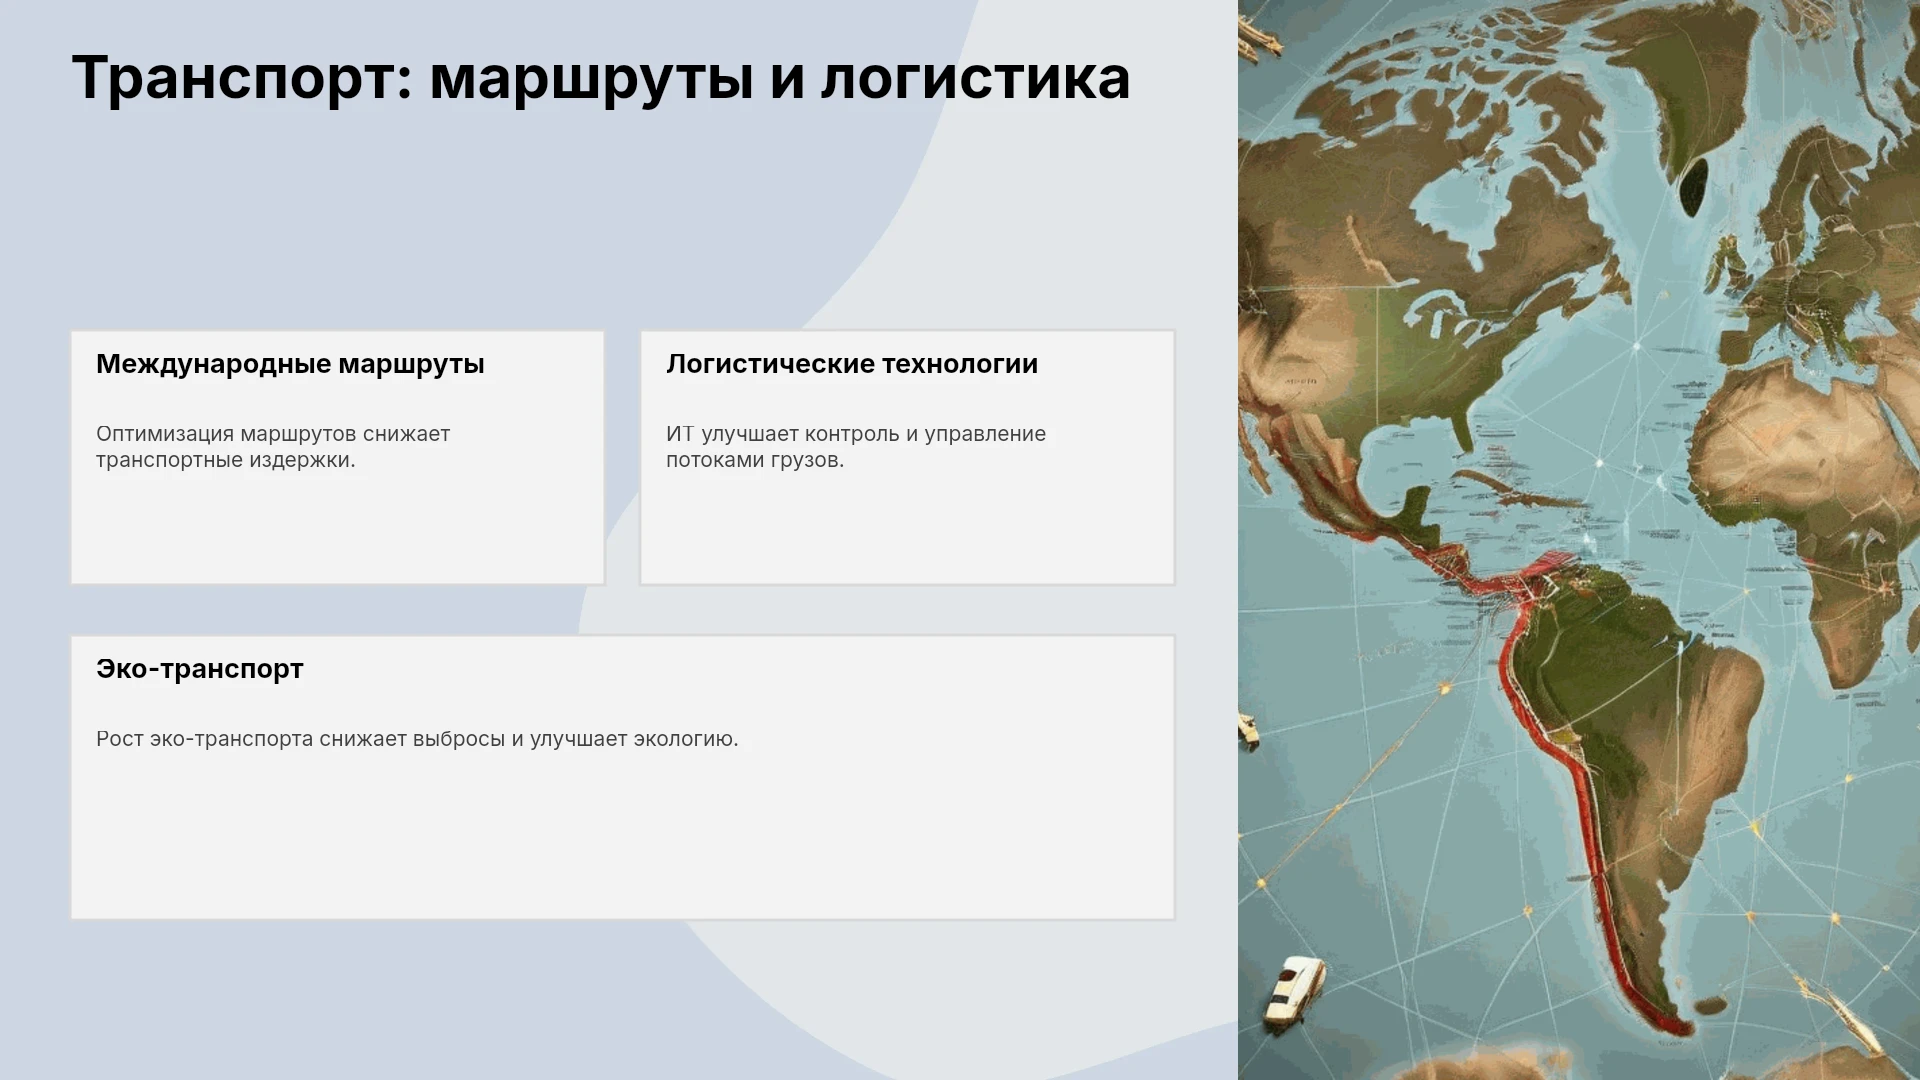The width and height of the screenshot is (1920, 1080).
Task: Click empty area of Логистические технологии card
Action: [x=907, y=530]
